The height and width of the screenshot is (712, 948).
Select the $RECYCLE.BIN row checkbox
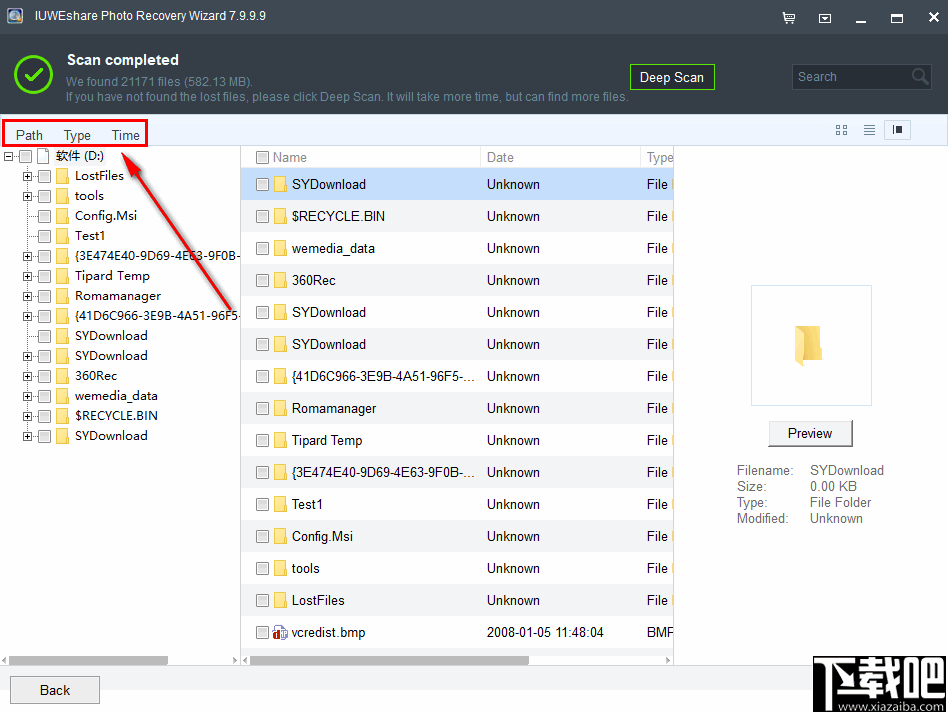262,216
